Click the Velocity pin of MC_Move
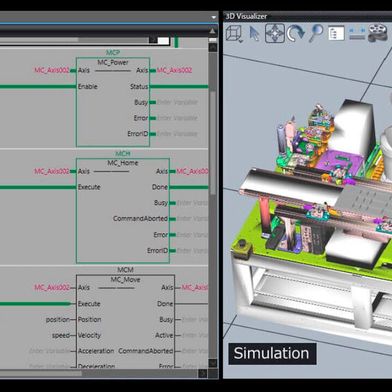392x392 pixels. (x=89, y=335)
